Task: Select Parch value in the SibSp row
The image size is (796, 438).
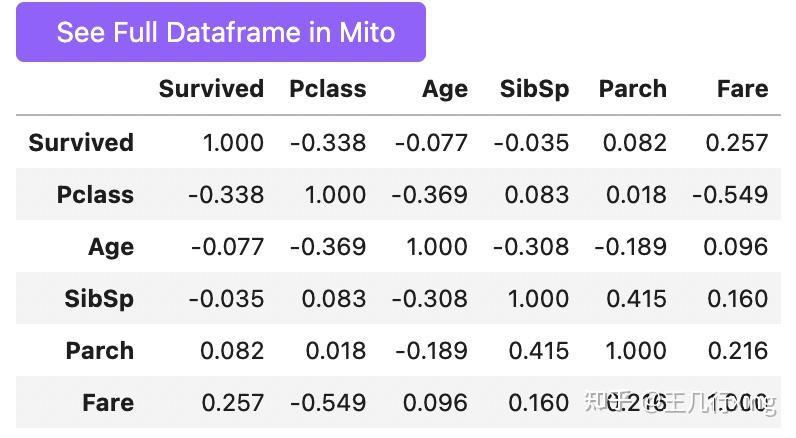Action: 635,299
